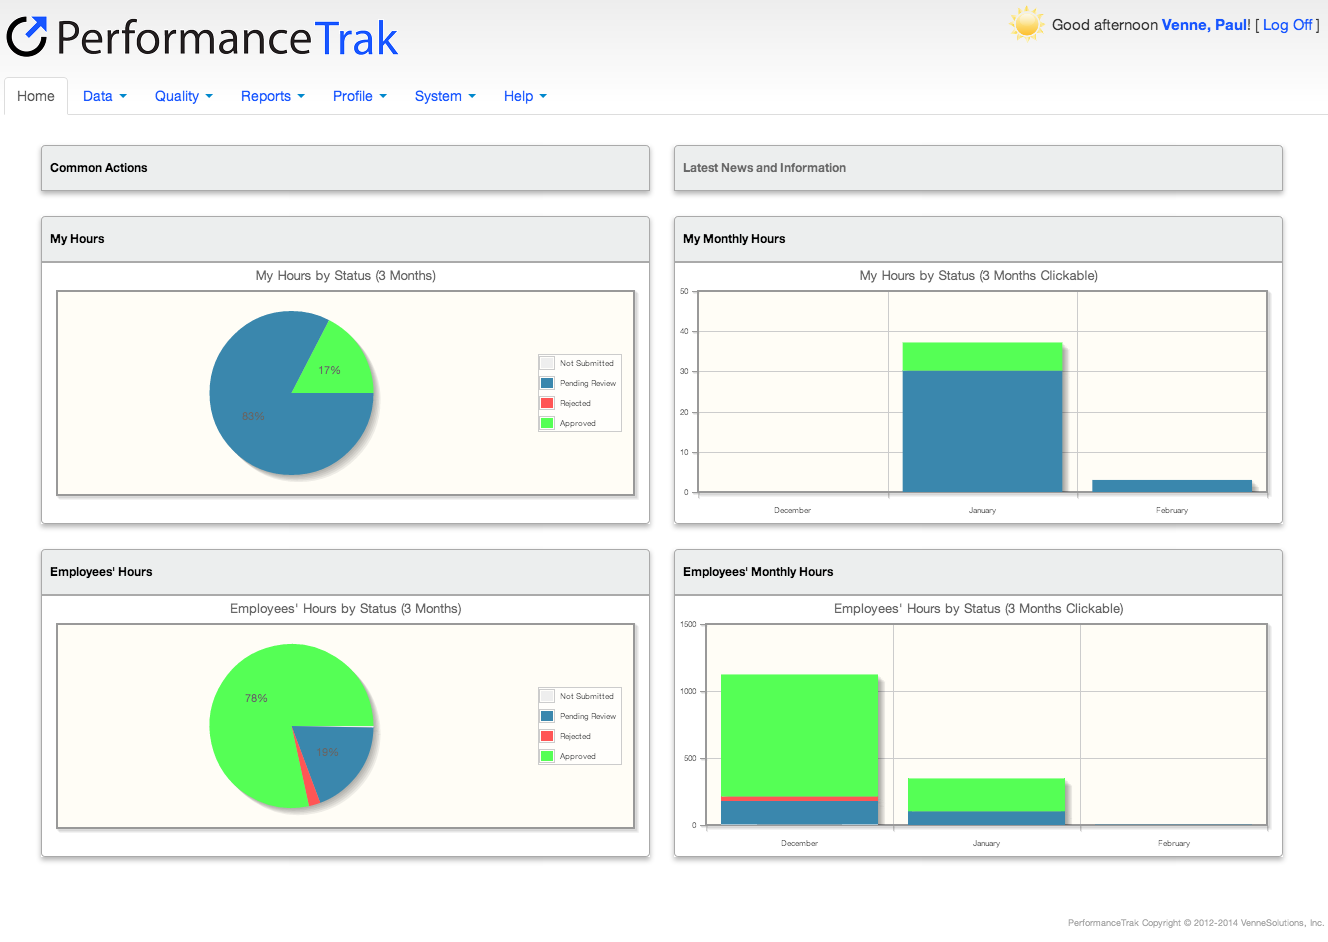Expand the Quality dropdown menu
This screenshot has height=942, width=1328.
[184, 96]
